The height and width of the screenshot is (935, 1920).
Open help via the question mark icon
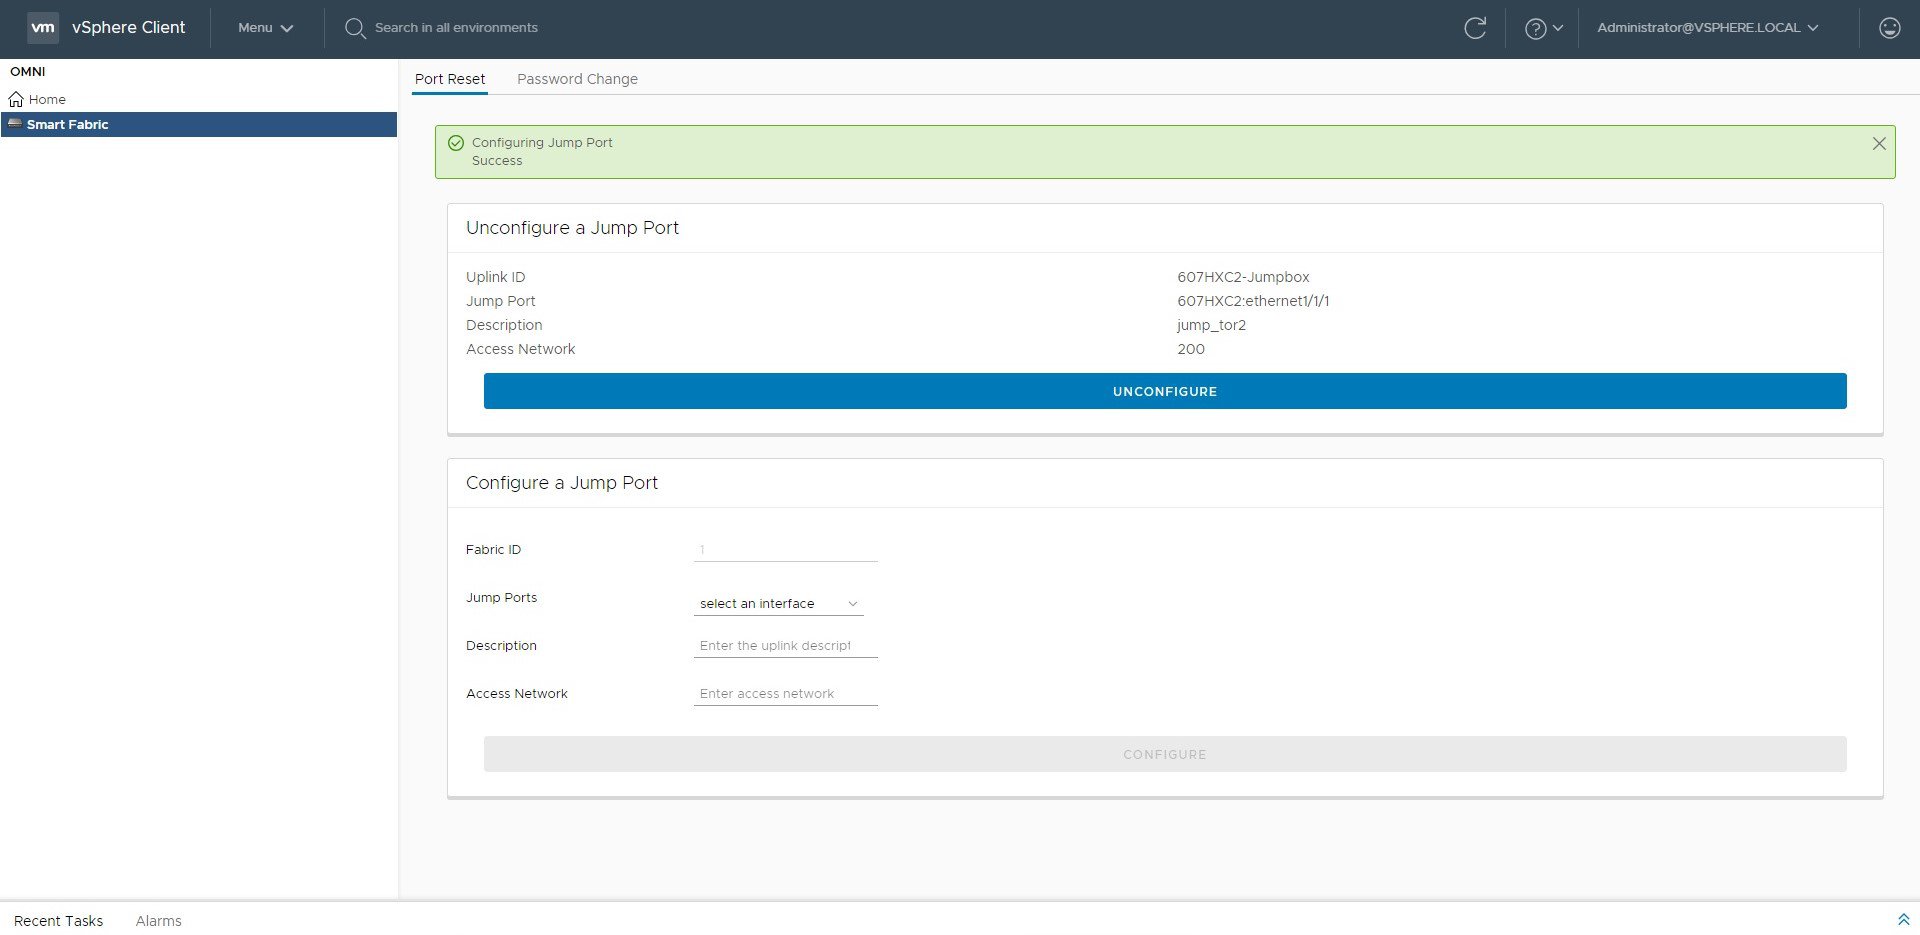pyautogui.click(x=1535, y=28)
